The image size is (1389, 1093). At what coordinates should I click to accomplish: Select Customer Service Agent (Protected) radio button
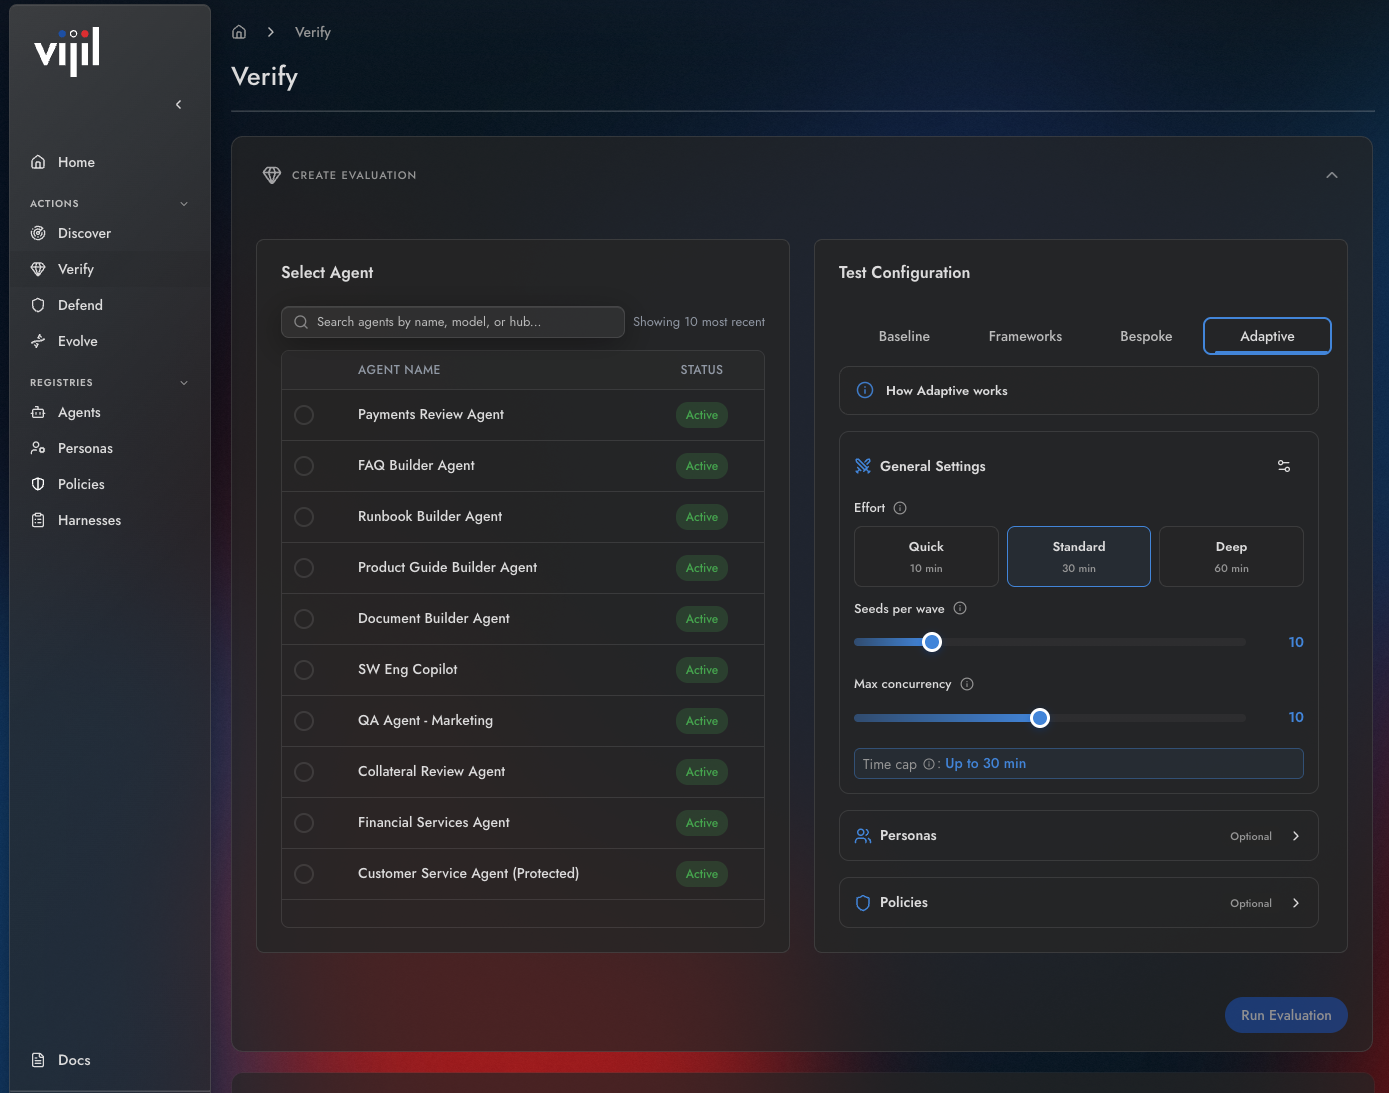pyautogui.click(x=304, y=874)
